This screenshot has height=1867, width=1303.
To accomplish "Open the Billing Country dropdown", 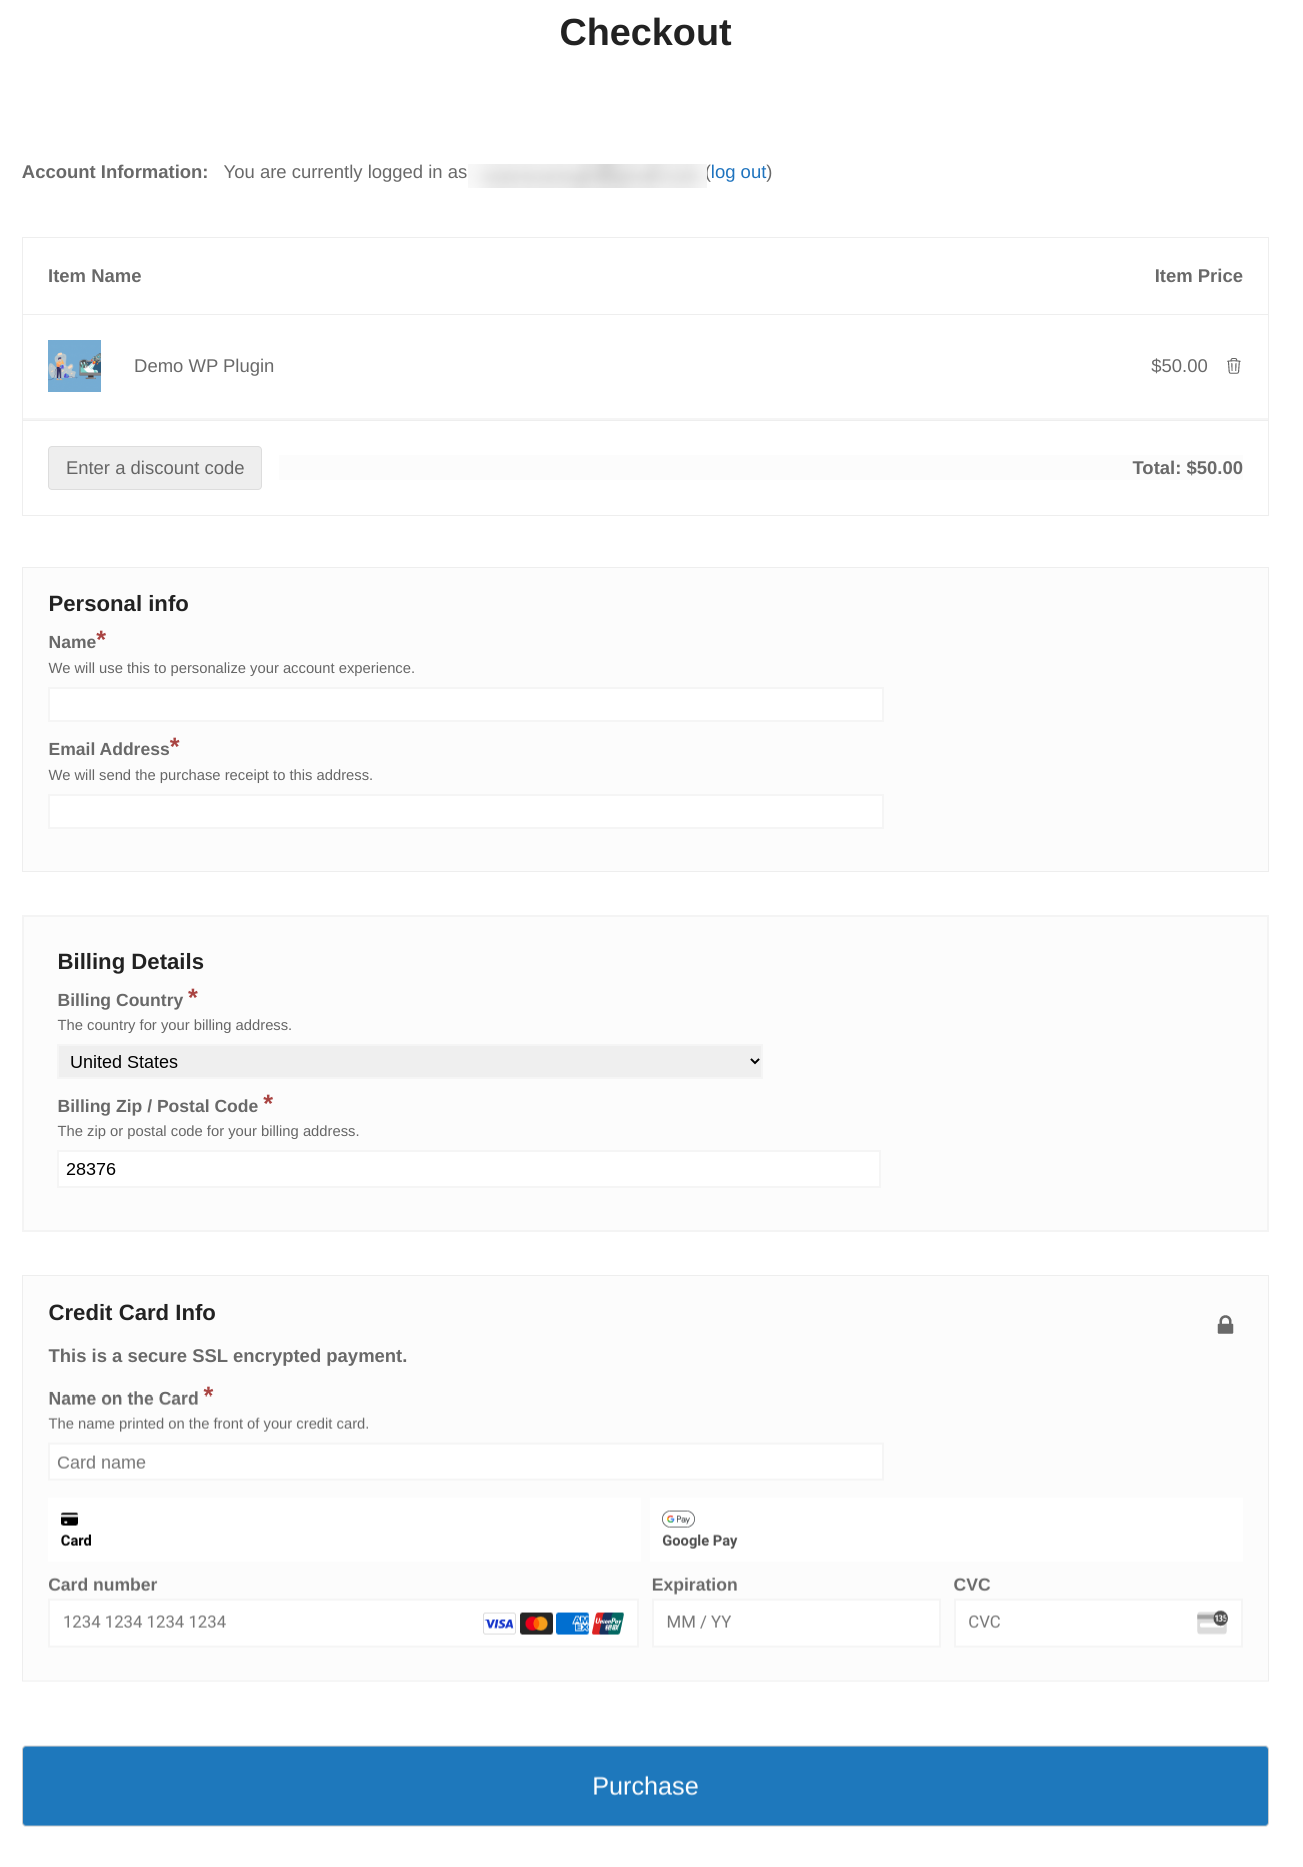I will pos(410,1061).
